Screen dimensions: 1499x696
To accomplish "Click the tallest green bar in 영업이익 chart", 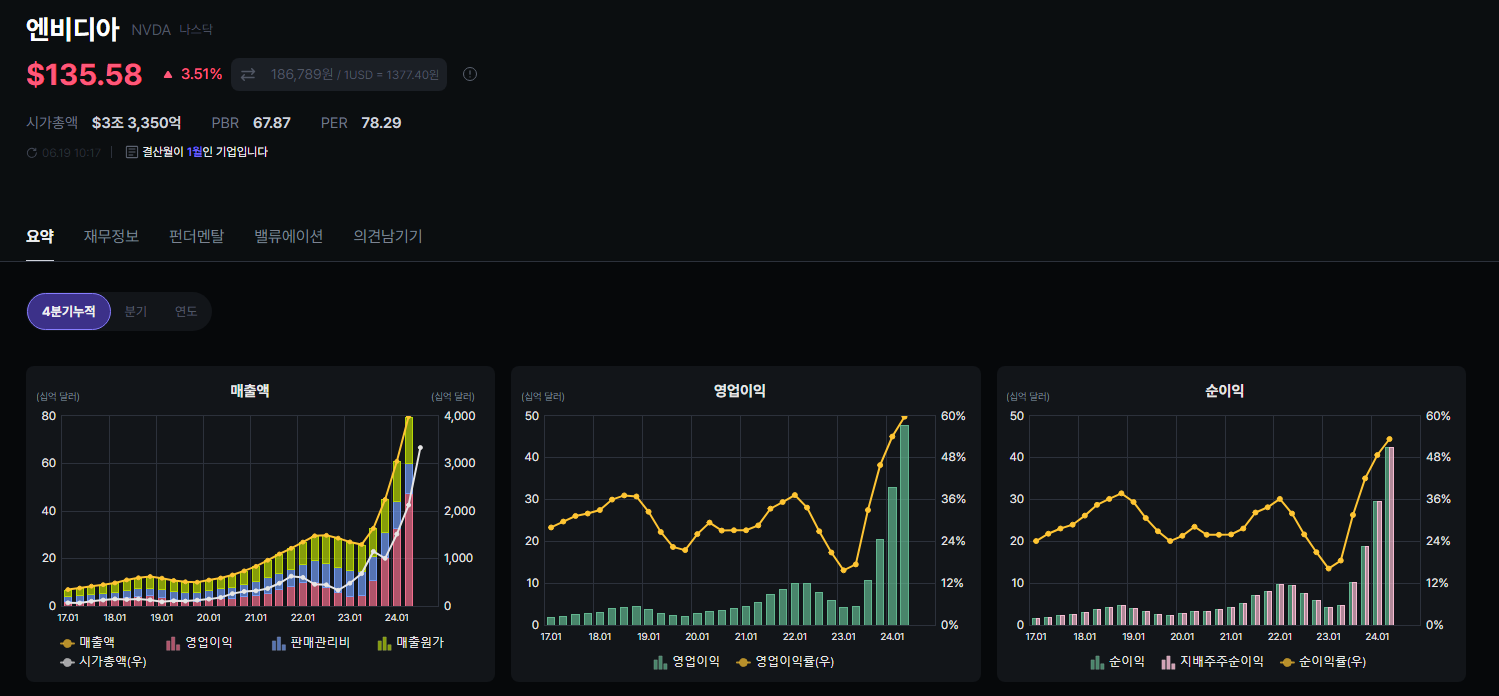I will click(904, 525).
